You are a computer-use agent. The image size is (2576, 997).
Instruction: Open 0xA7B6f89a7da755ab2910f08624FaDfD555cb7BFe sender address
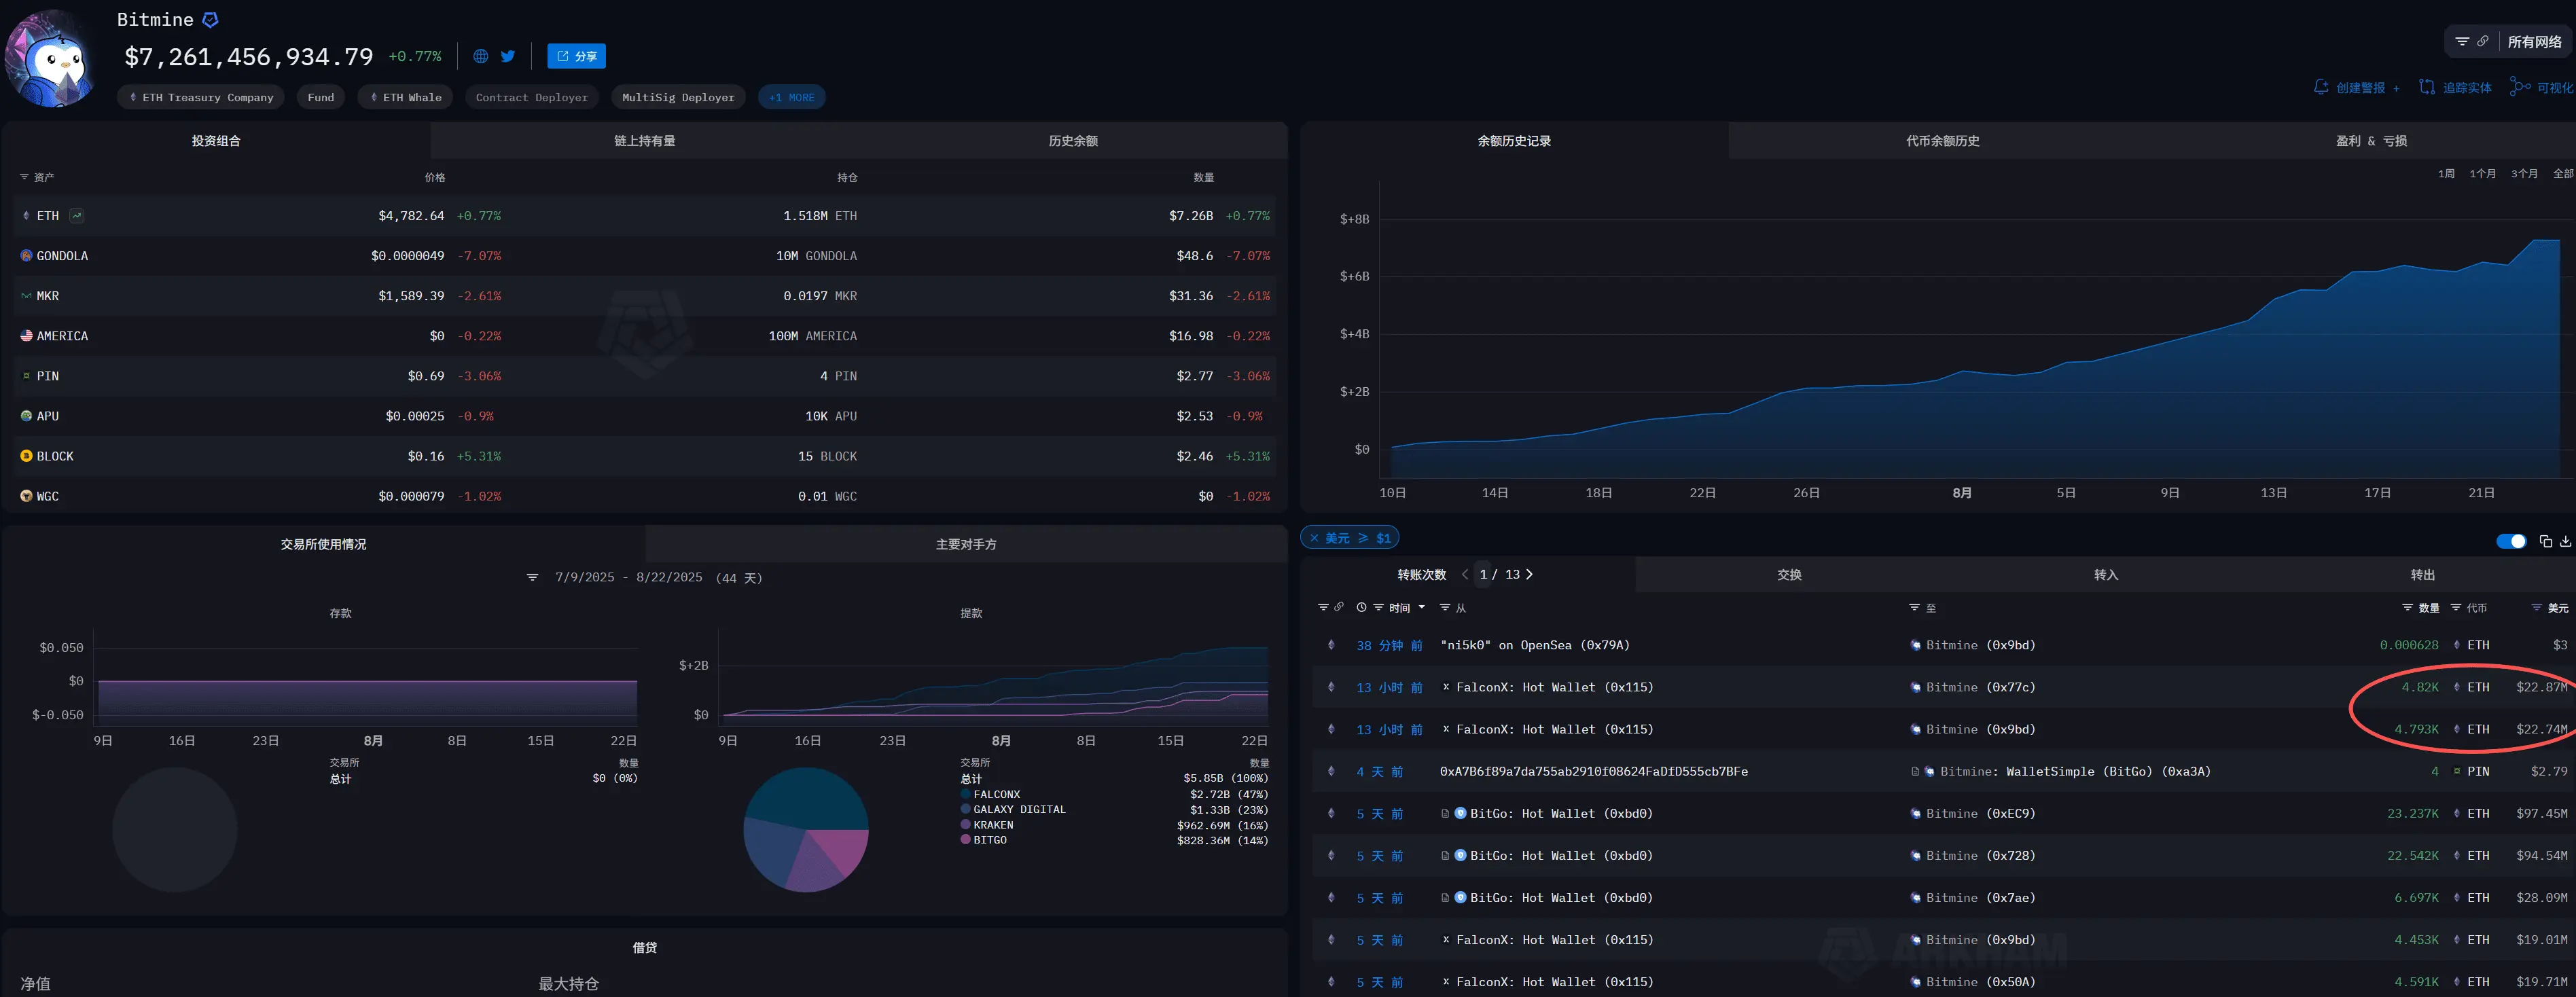pos(1594,771)
